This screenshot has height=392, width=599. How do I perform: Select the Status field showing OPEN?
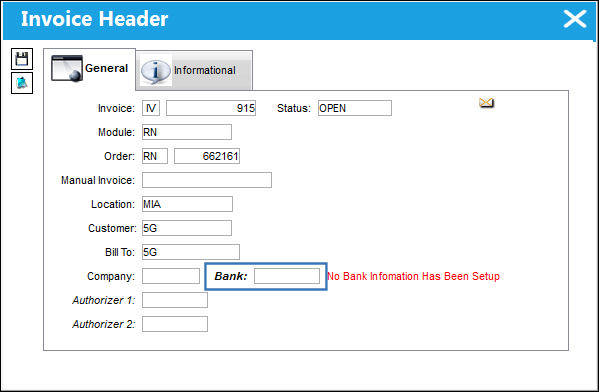pyautogui.click(x=355, y=108)
